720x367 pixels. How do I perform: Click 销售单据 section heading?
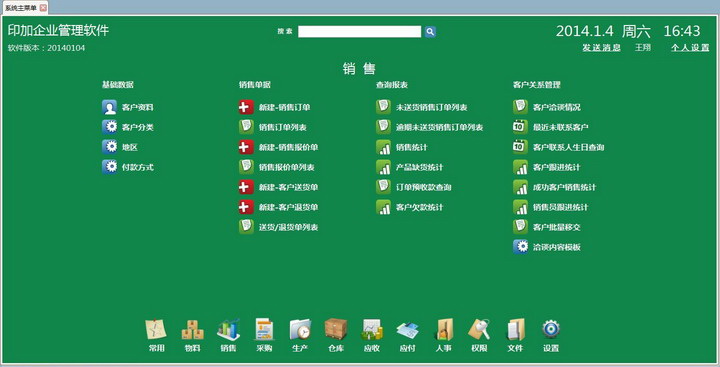tap(254, 85)
